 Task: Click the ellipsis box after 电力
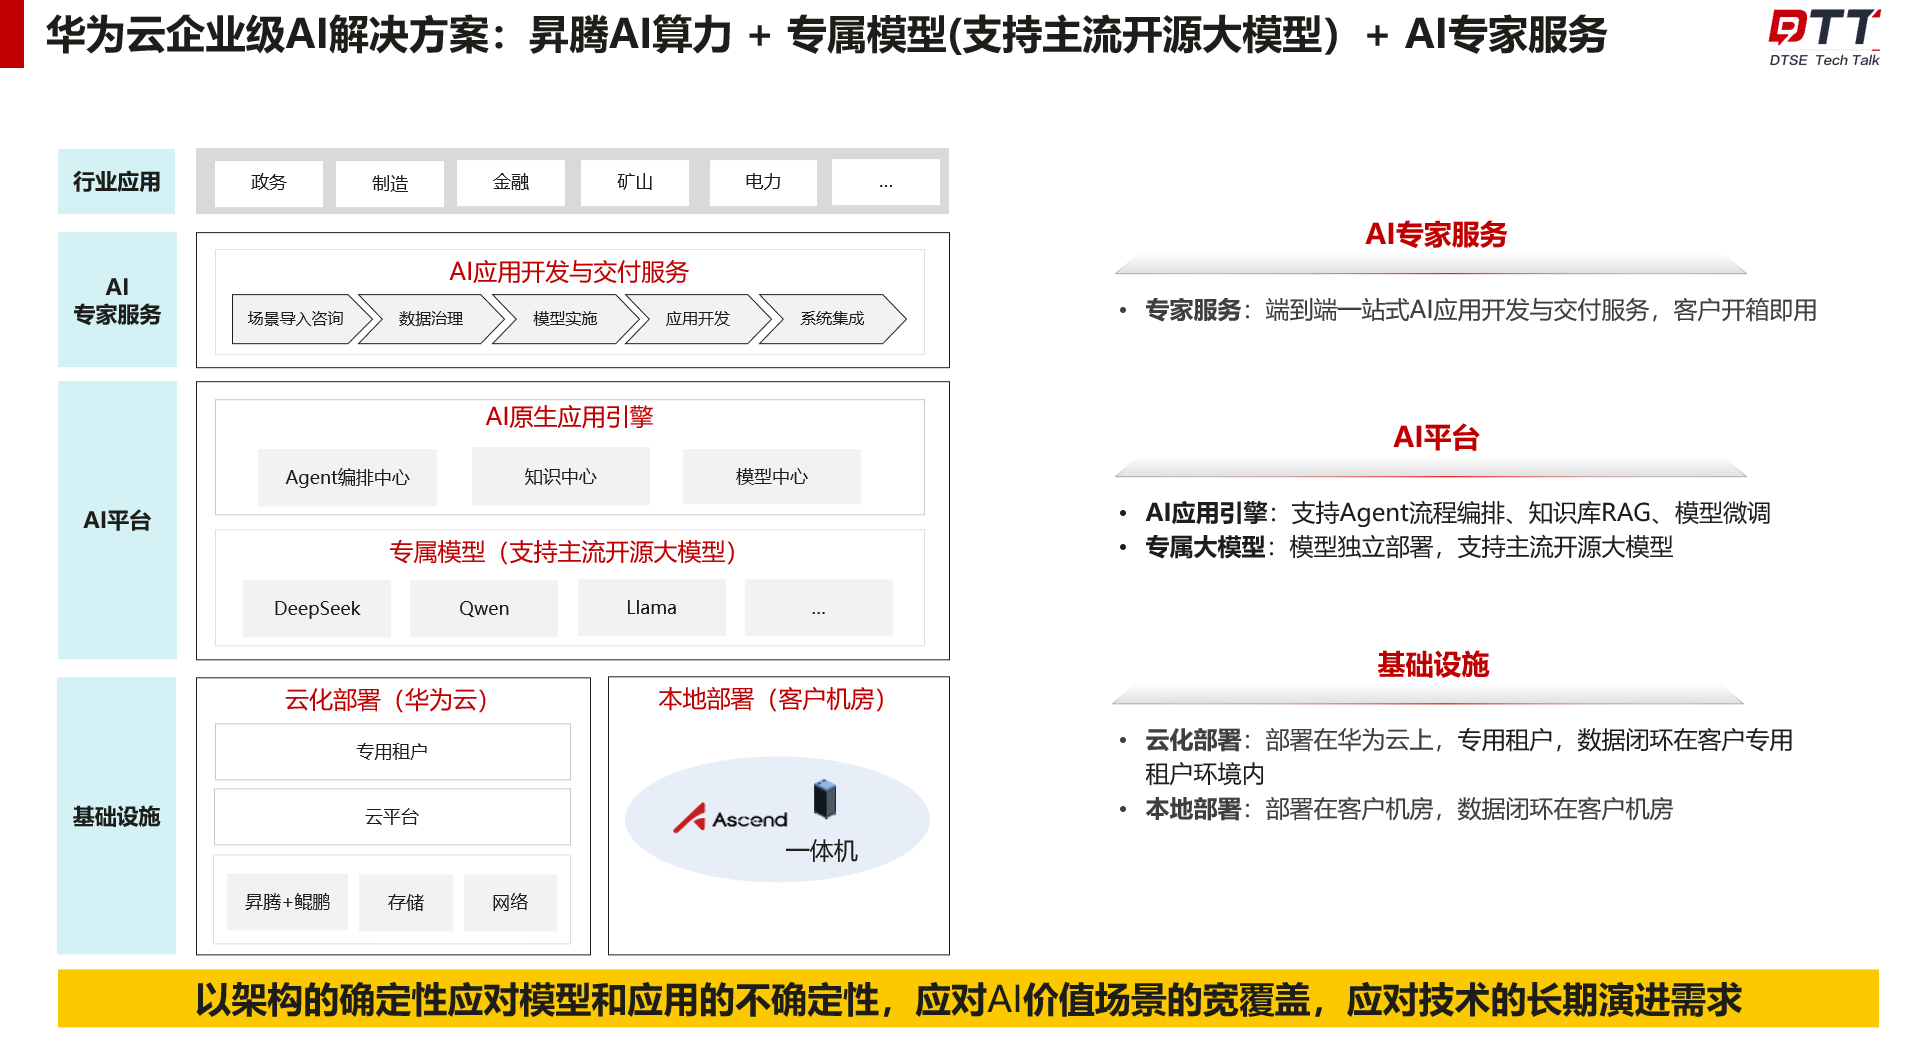[x=885, y=182]
